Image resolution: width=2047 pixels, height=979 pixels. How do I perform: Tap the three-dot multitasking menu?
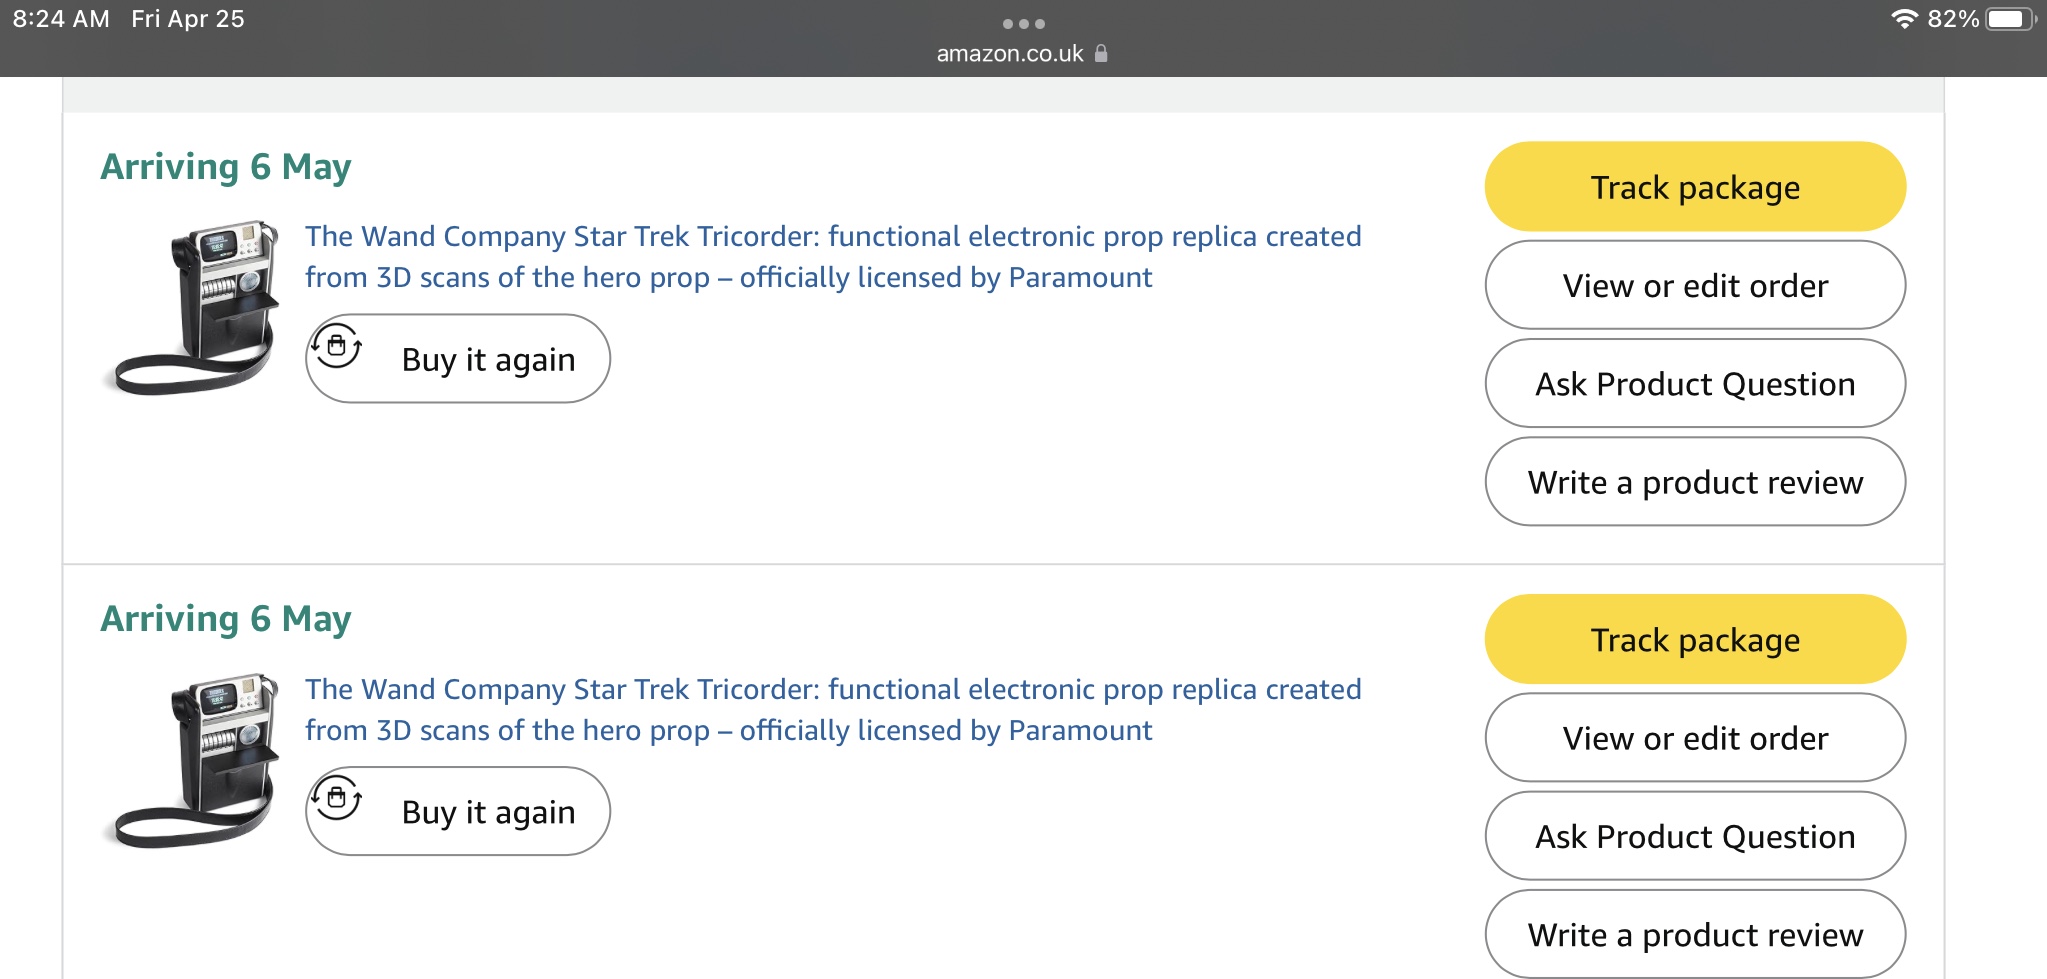click(1023, 23)
